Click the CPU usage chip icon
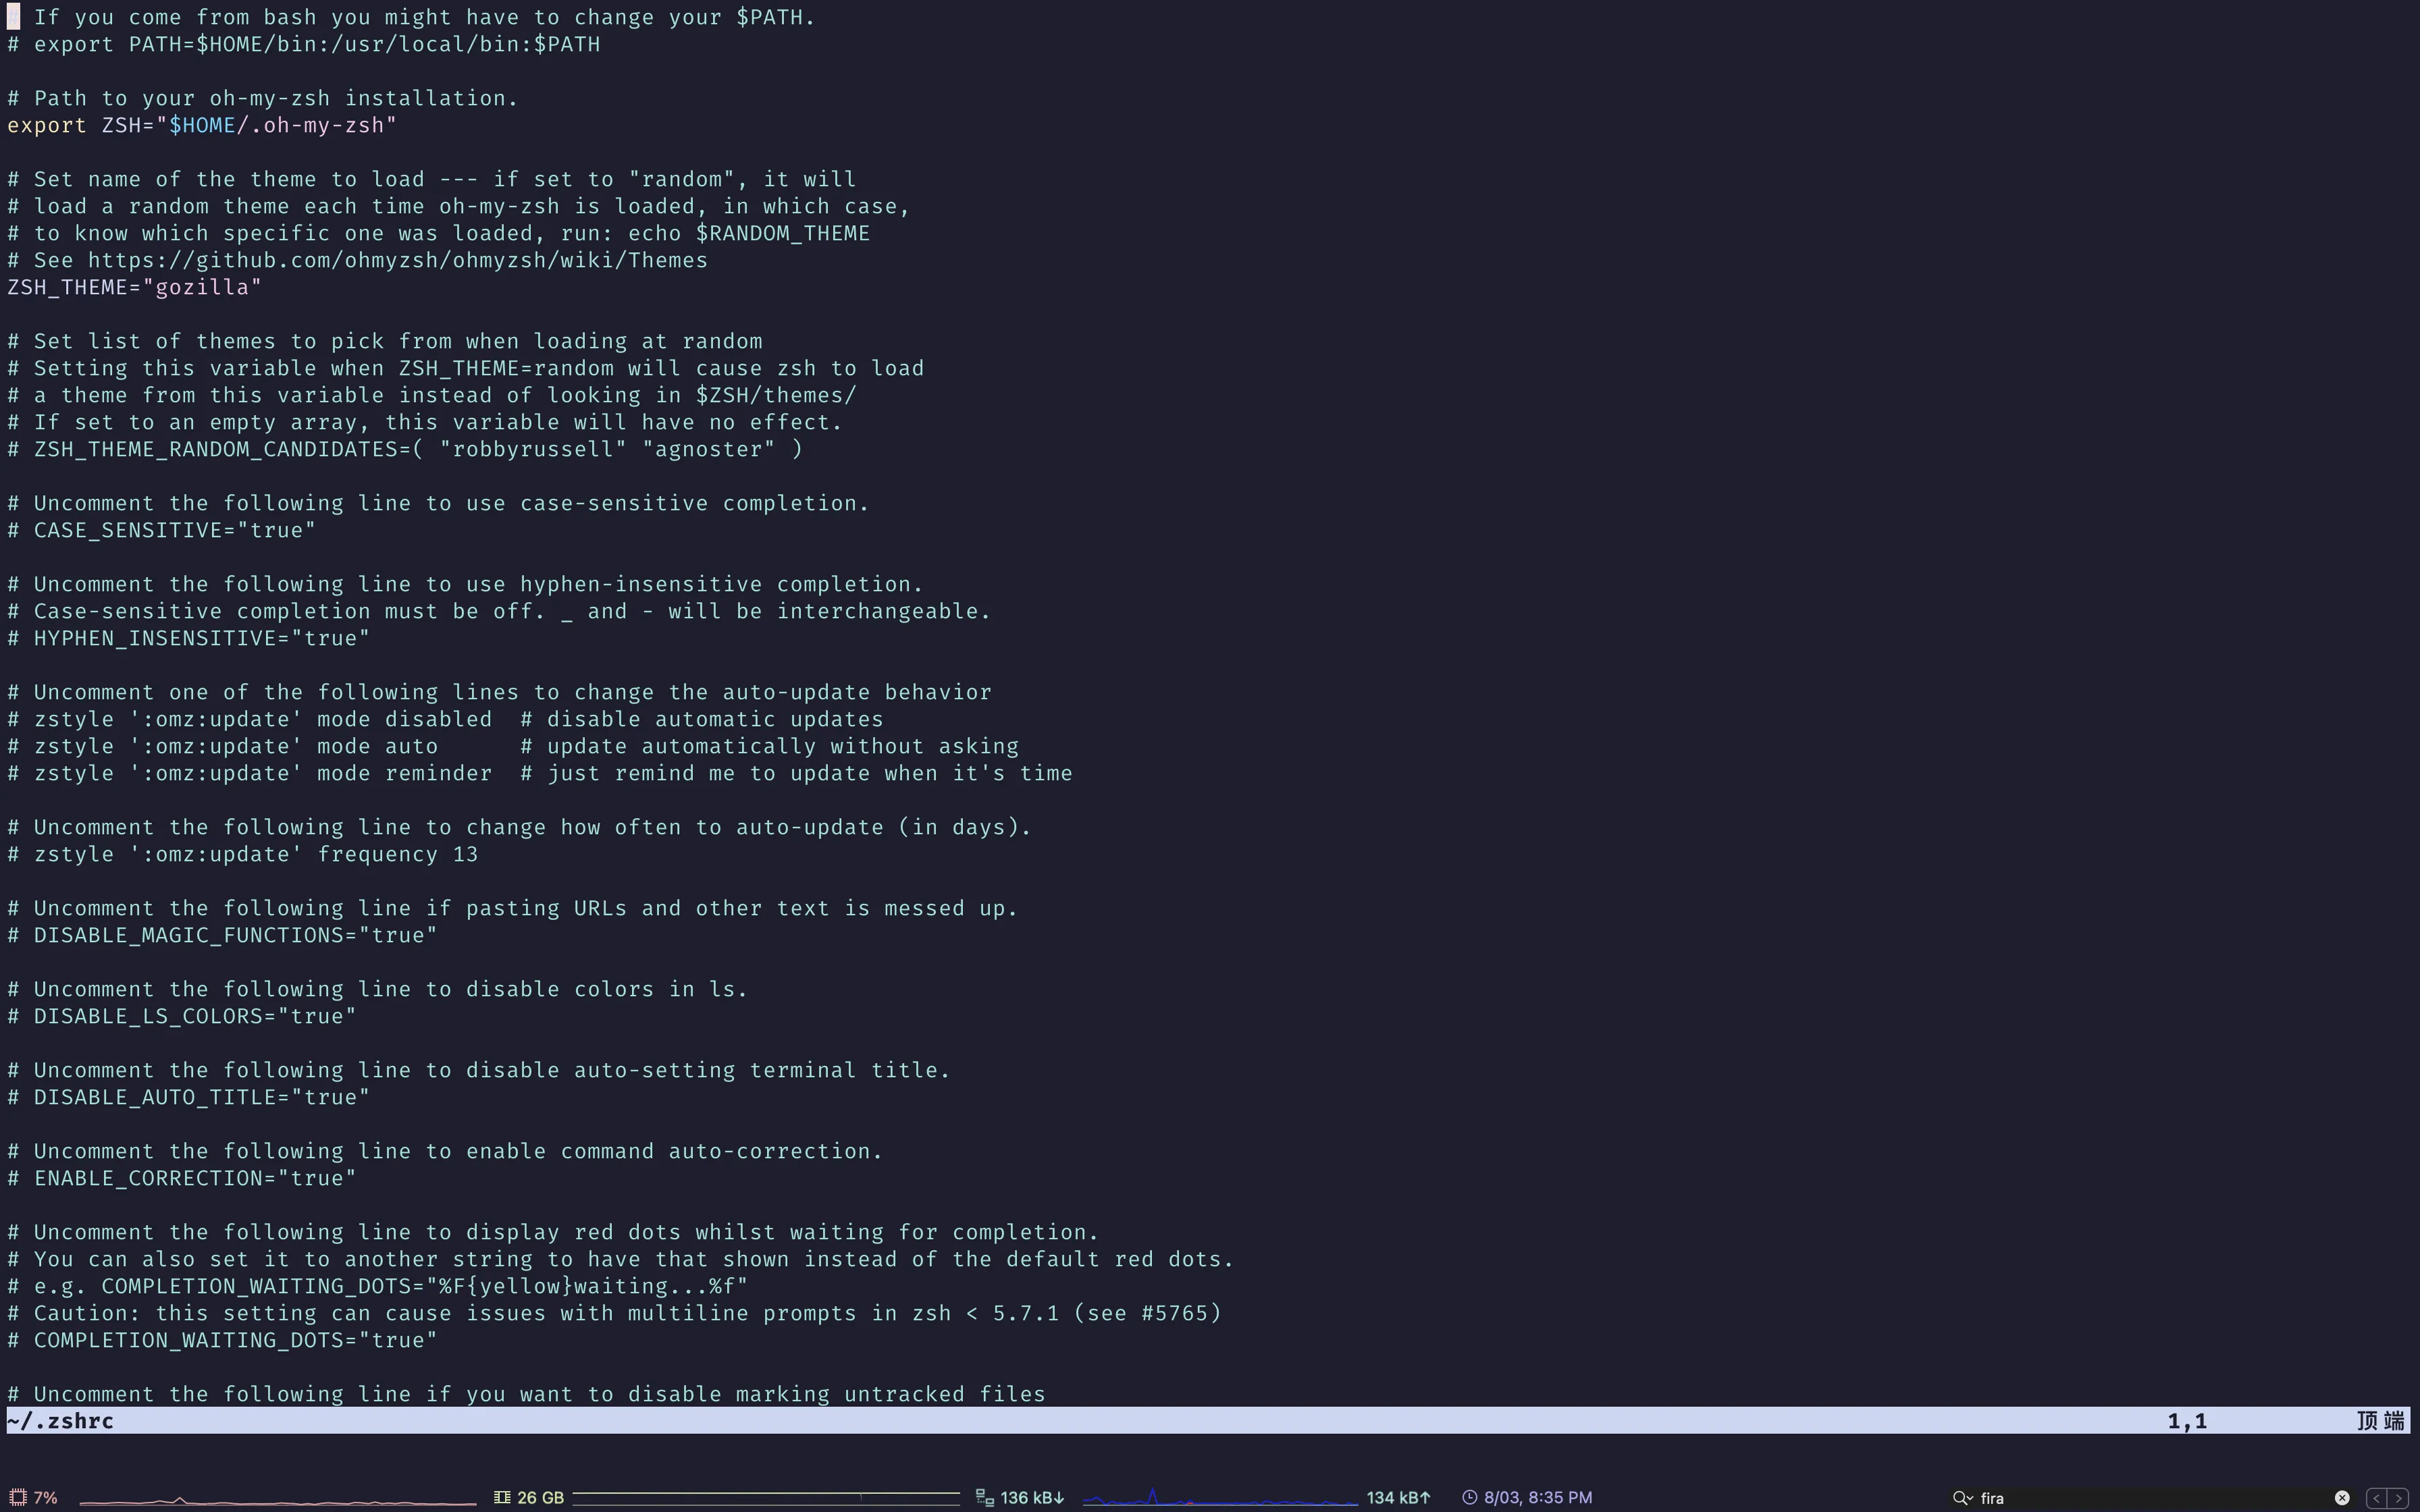2420x1512 pixels. point(18,1497)
